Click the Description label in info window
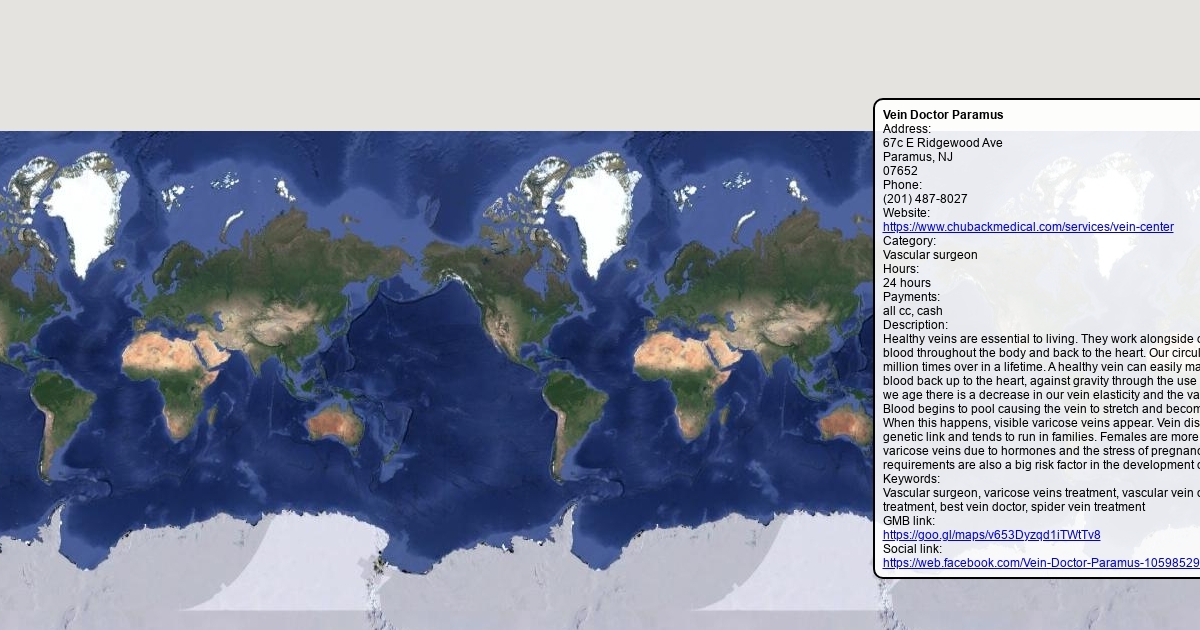 pos(914,325)
